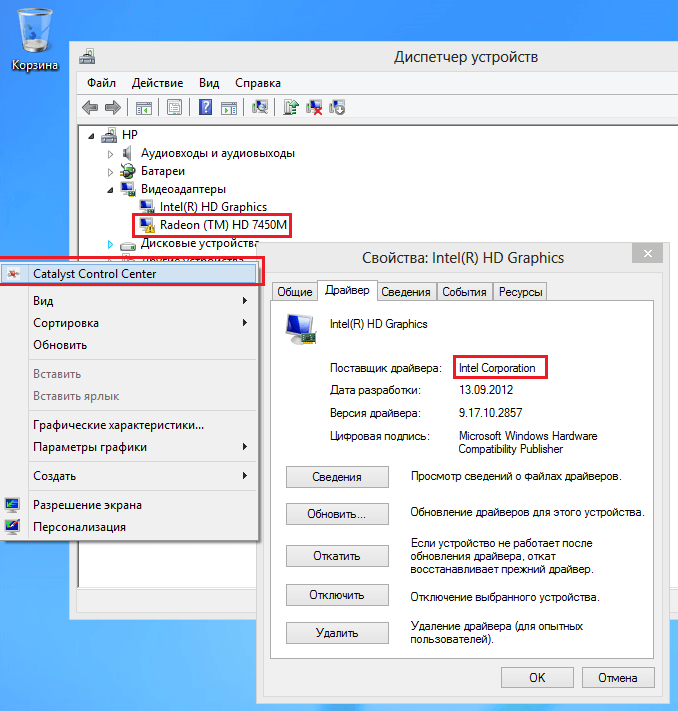Click the Откатить button
This screenshot has width=678, height=711.
point(337,555)
